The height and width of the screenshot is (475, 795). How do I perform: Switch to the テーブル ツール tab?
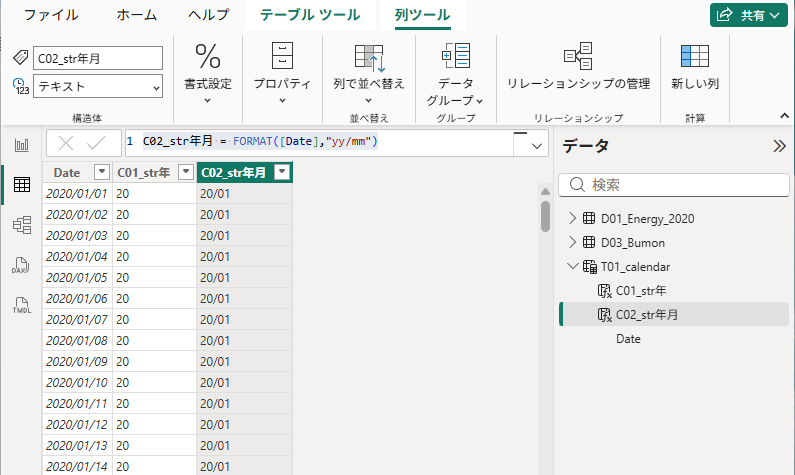tap(310, 15)
